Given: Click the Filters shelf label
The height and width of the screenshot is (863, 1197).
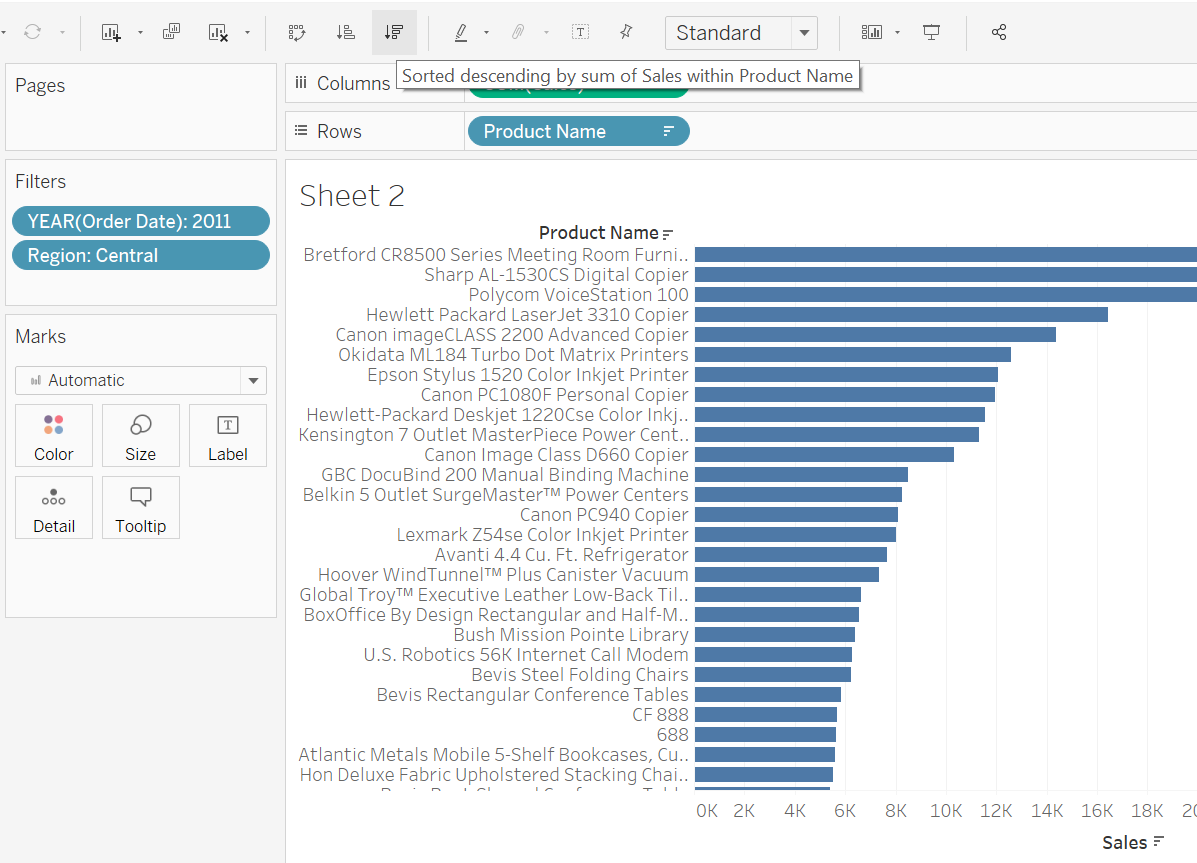Looking at the screenshot, I should pos(40,182).
